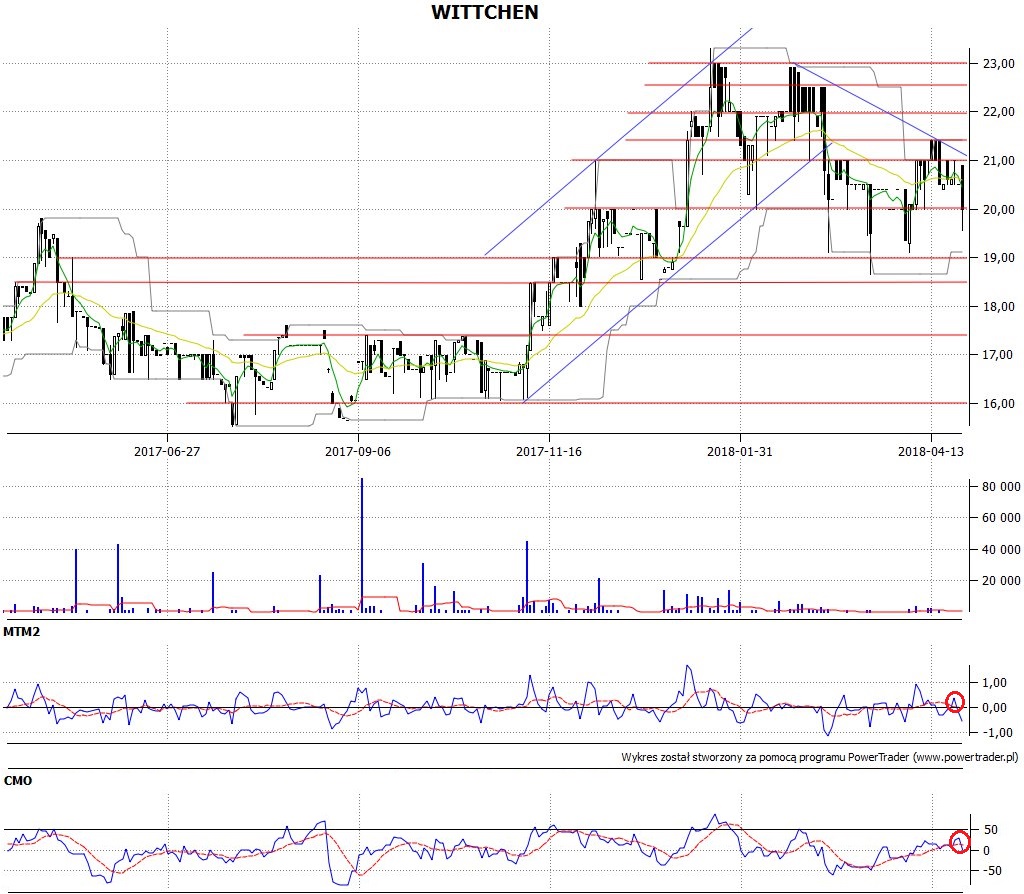Click the 60 000 volume axis label
This screenshot has width=1024, height=894.
(x=1001, y=518)
